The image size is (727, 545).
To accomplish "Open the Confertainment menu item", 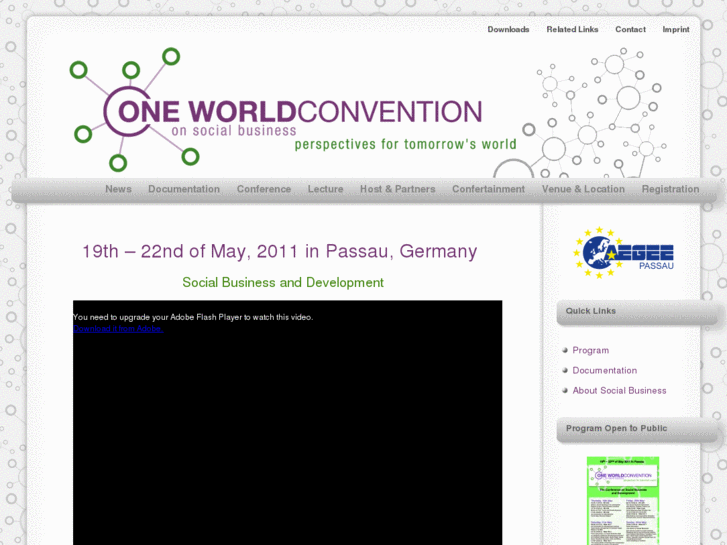I will [x=488, y=189].
